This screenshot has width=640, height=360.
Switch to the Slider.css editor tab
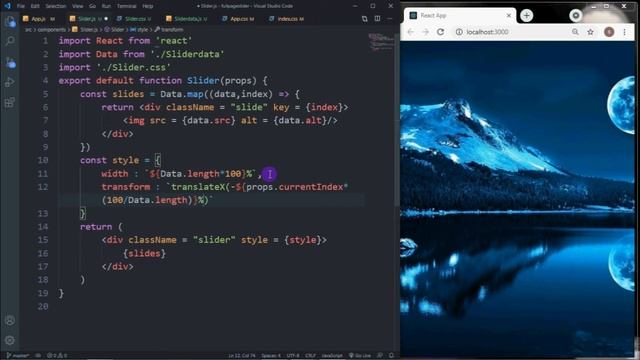click(135, 19)
